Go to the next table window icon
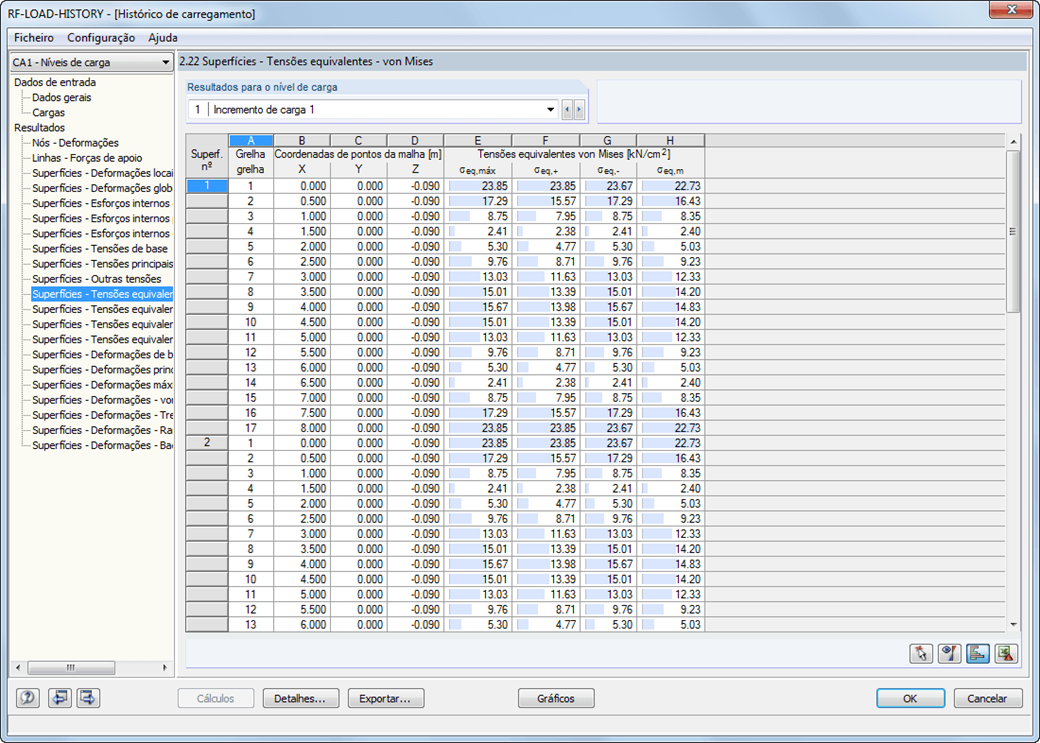Viewport: 1040px width, 743px height. pyautogui.click(x=88, y=698)
